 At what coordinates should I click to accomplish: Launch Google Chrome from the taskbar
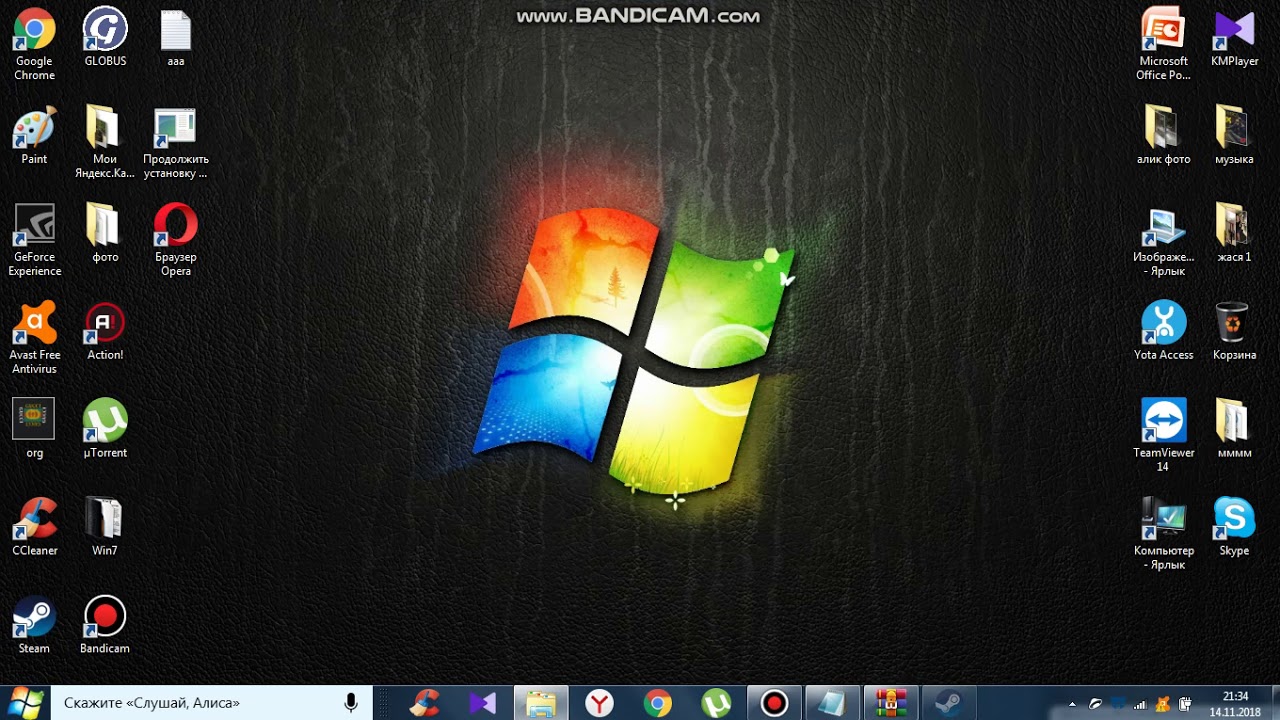657,703
